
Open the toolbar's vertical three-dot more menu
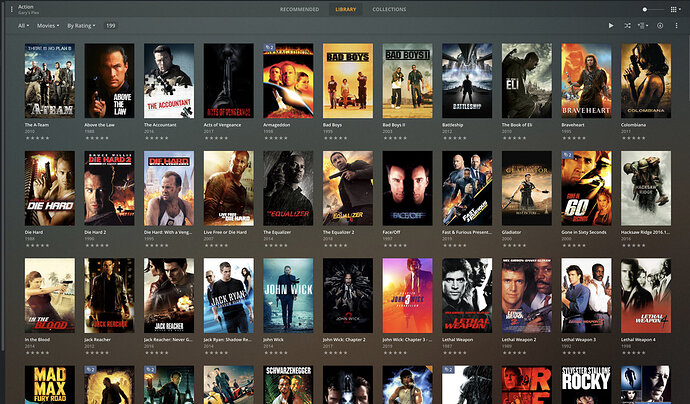click(676, 26)
